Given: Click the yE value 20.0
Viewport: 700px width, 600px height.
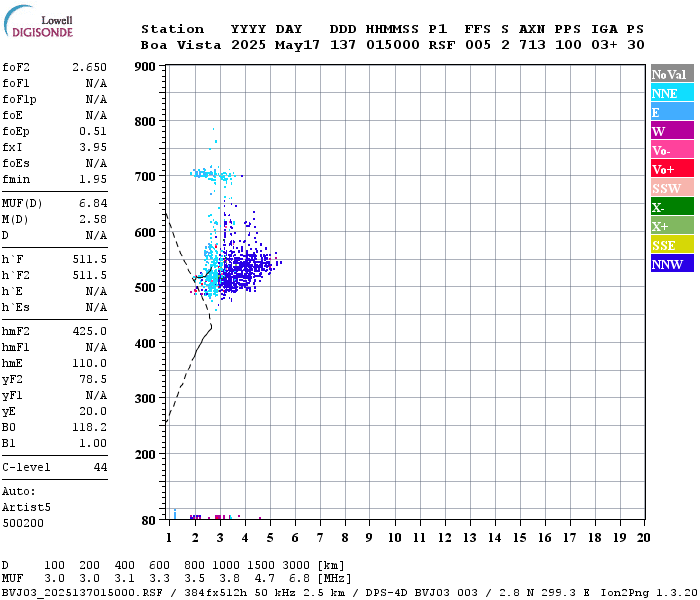Looking at the screenshot, I should 93,412.
